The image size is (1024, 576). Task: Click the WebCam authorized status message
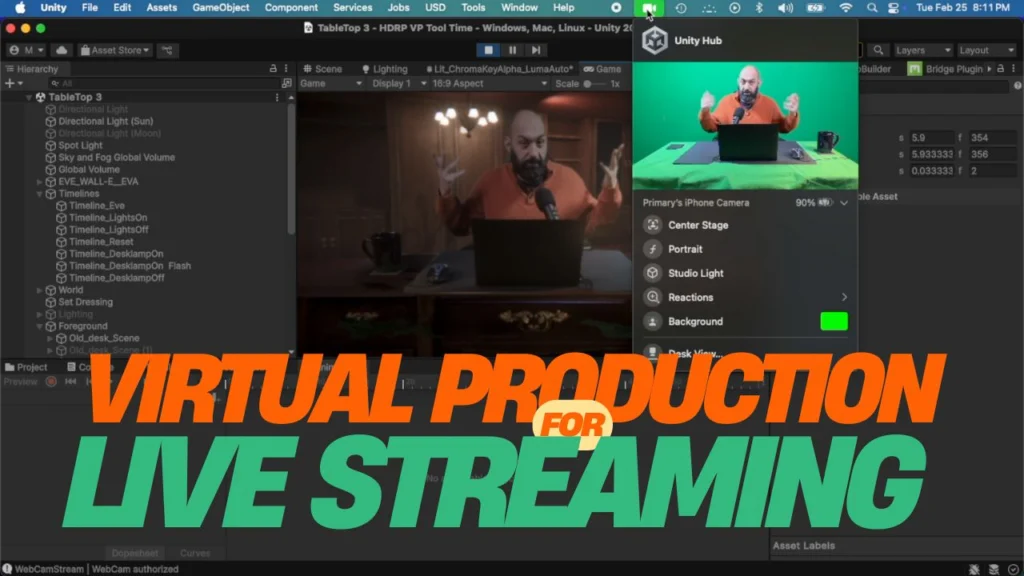click(135, 569)
